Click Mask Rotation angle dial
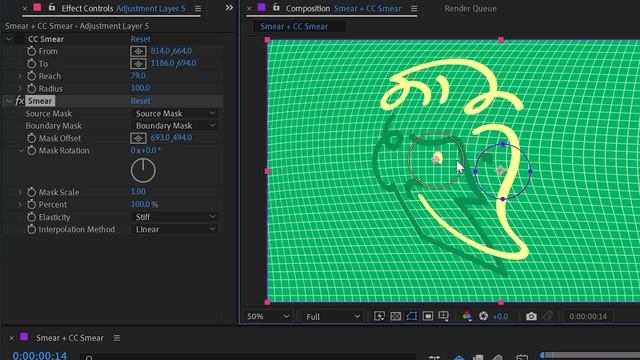This screenshot has width=640, height=360. [x=143, y=171]
